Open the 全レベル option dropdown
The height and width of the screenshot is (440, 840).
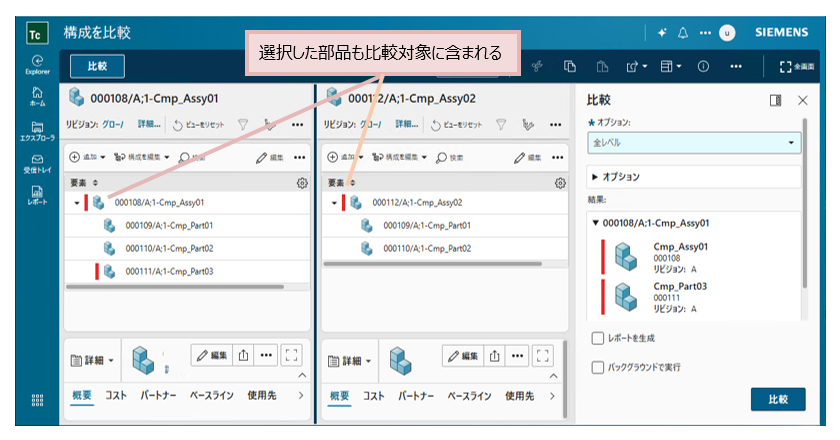pos(694,143)
